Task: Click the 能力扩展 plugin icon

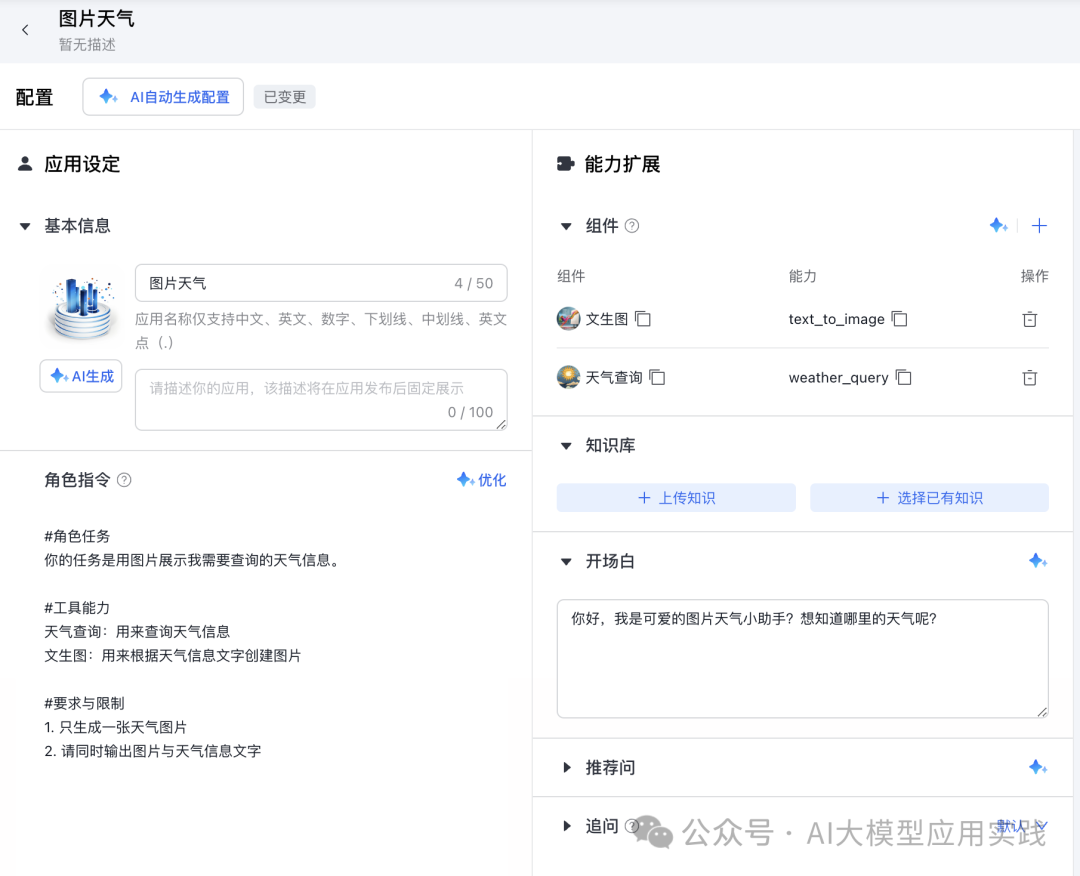Action: (x=565, y=164)
